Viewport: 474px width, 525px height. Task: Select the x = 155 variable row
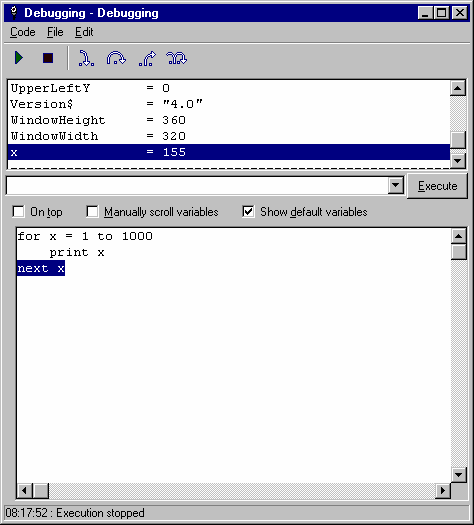tap(229, 152)
